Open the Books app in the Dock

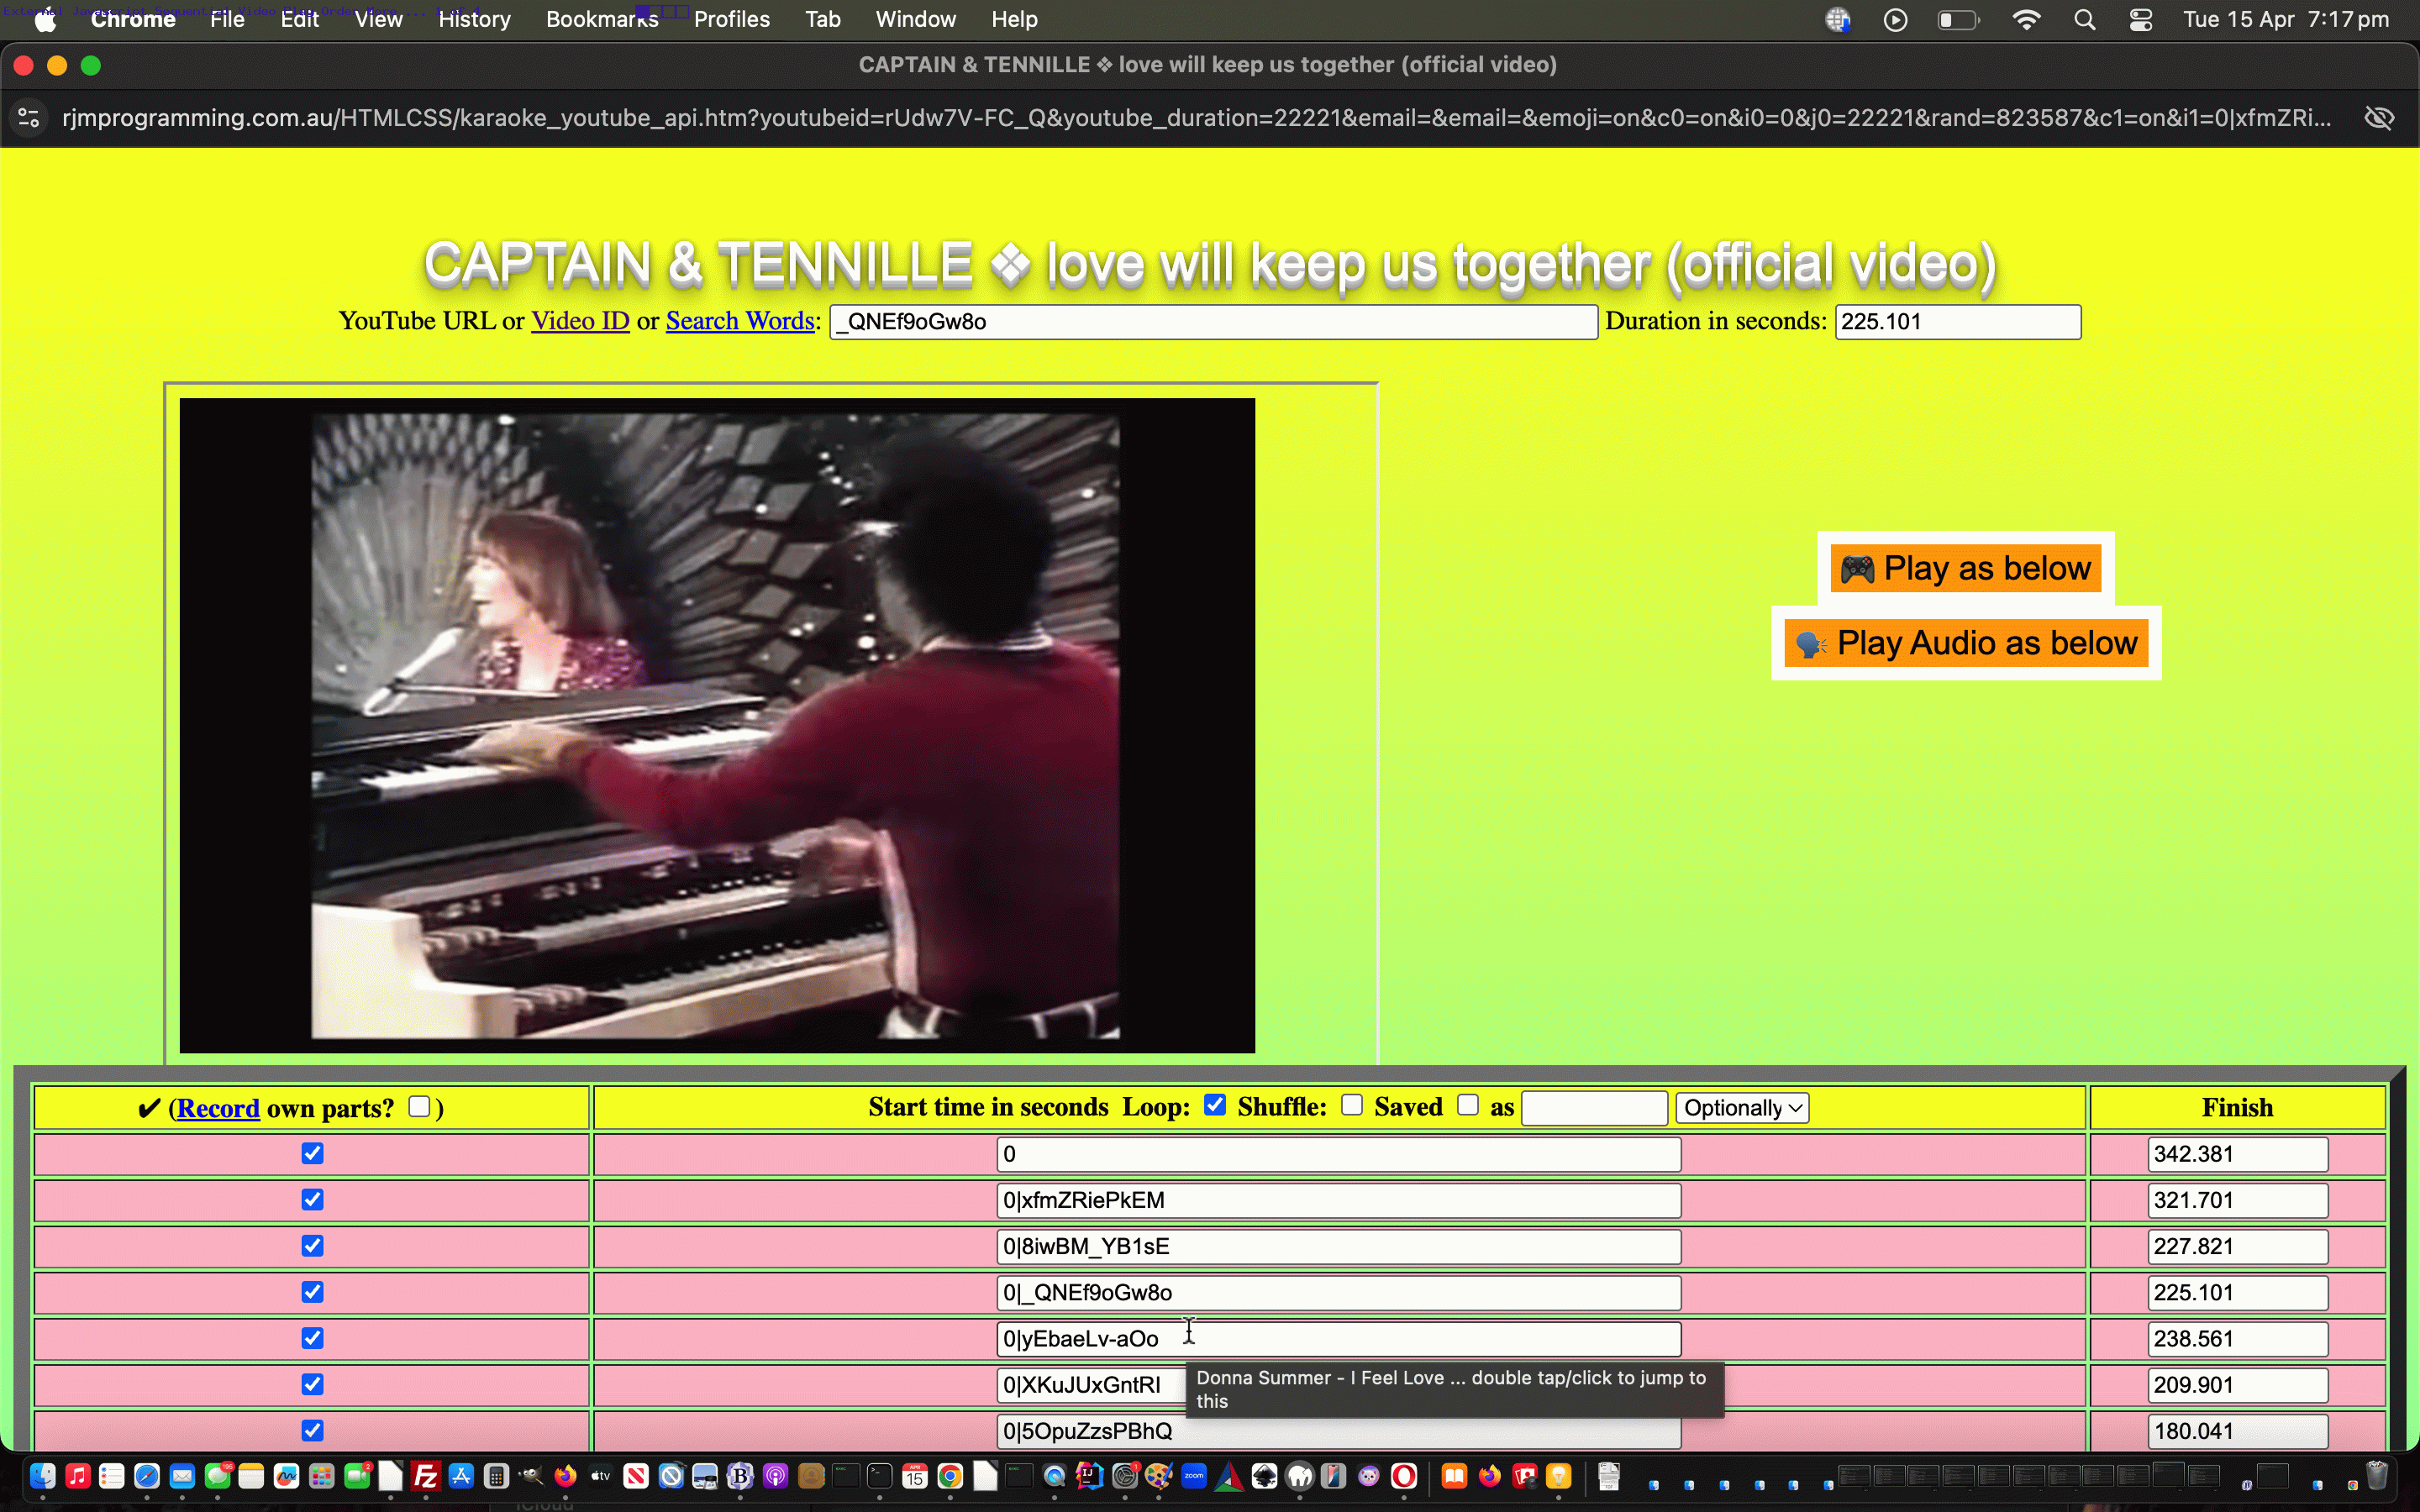(1454, 1476)
